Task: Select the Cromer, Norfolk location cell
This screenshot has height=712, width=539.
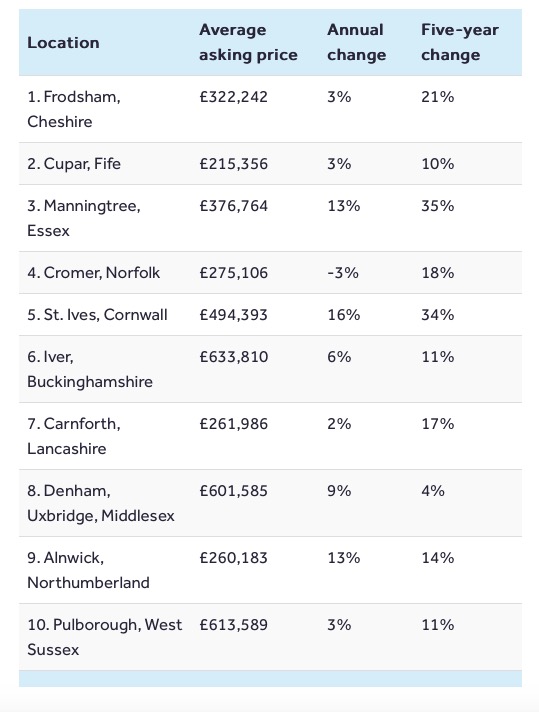Action: click(94, 272)
